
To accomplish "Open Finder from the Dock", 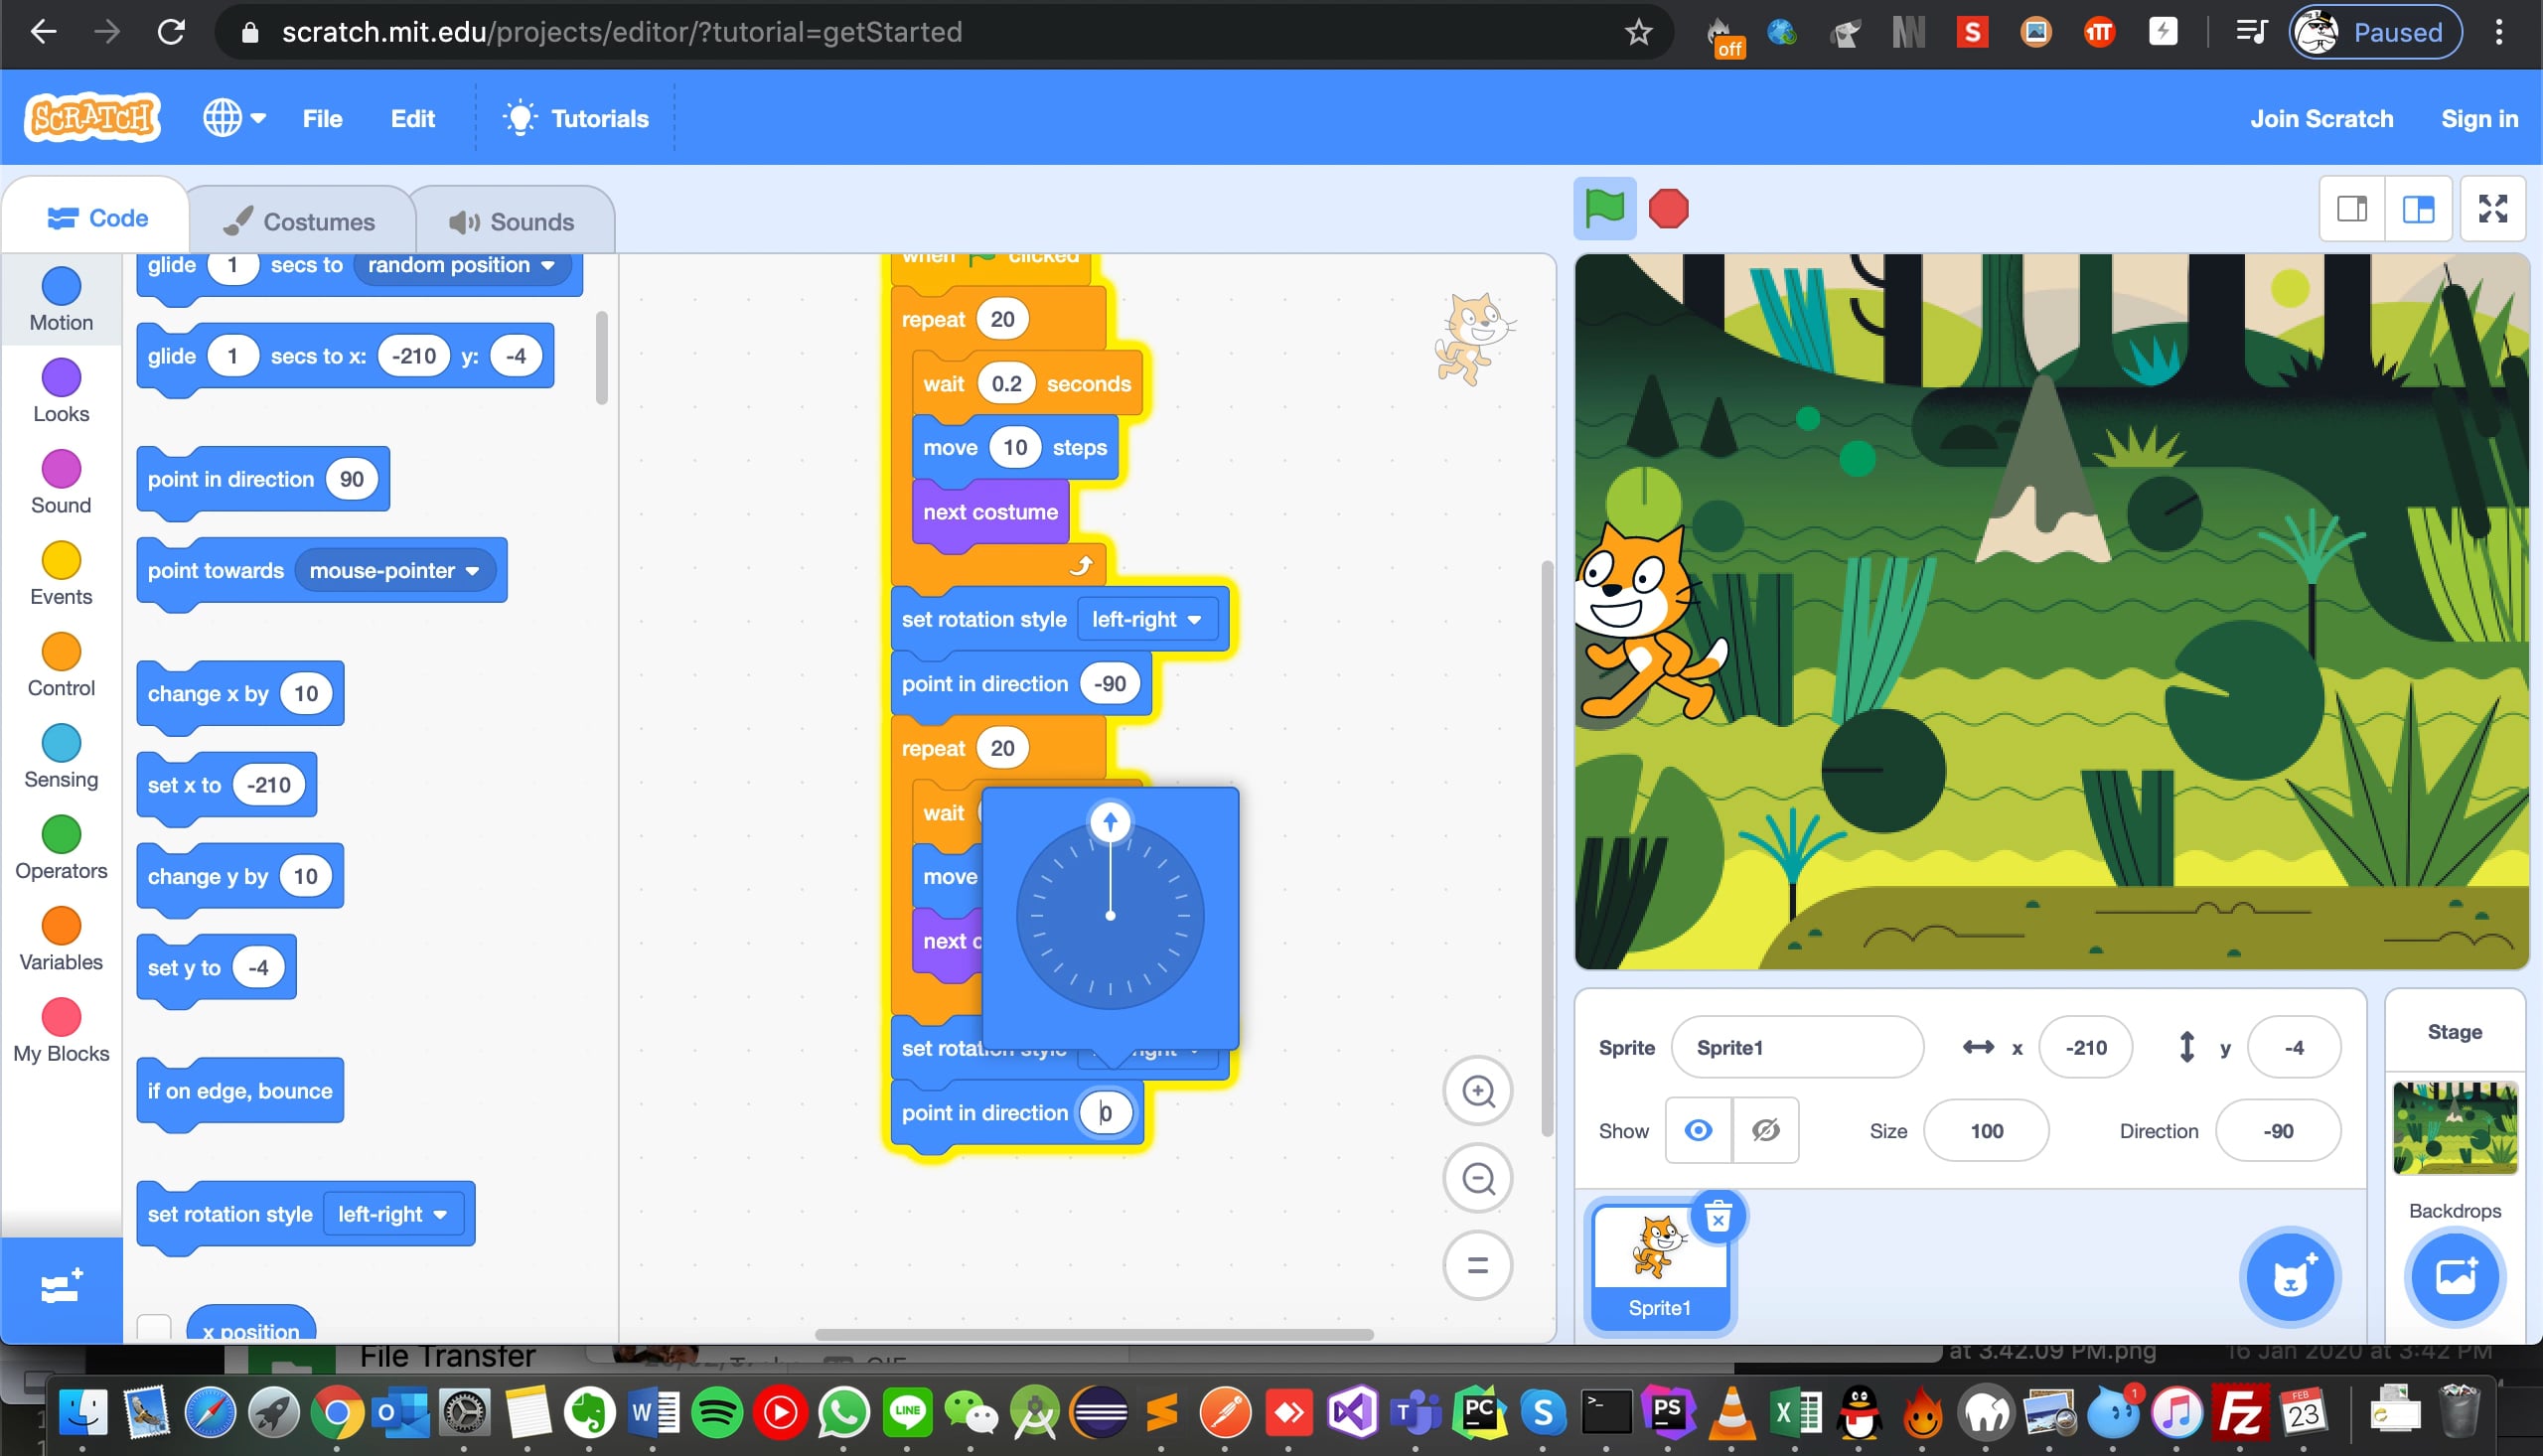I will (83, 1412).
